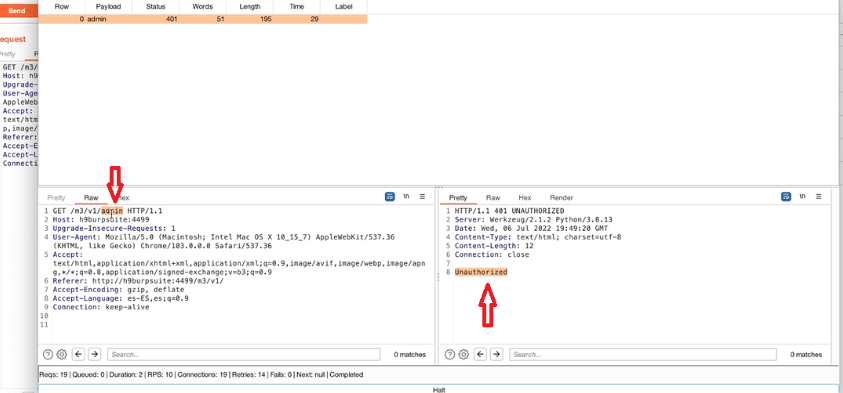
Task: Click the 'Completed' status bar entry
Action: click(346, 375)
